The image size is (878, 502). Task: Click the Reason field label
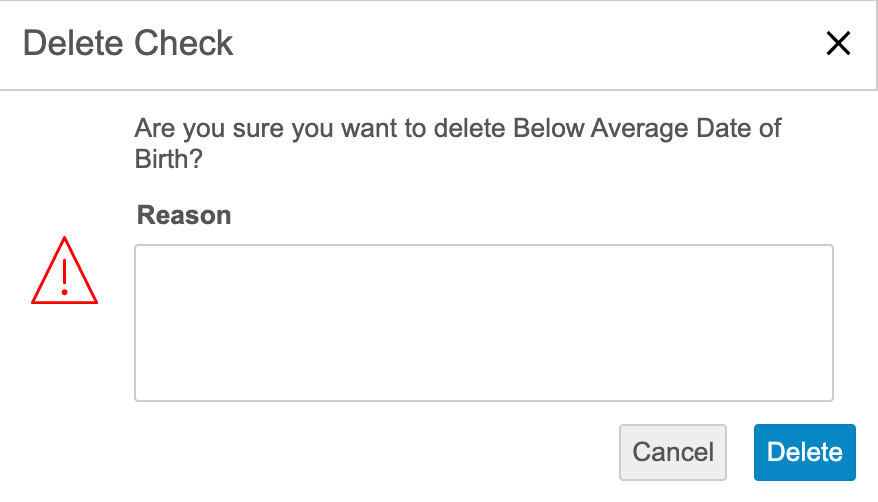pyautogui.click(x=184, y=215)
